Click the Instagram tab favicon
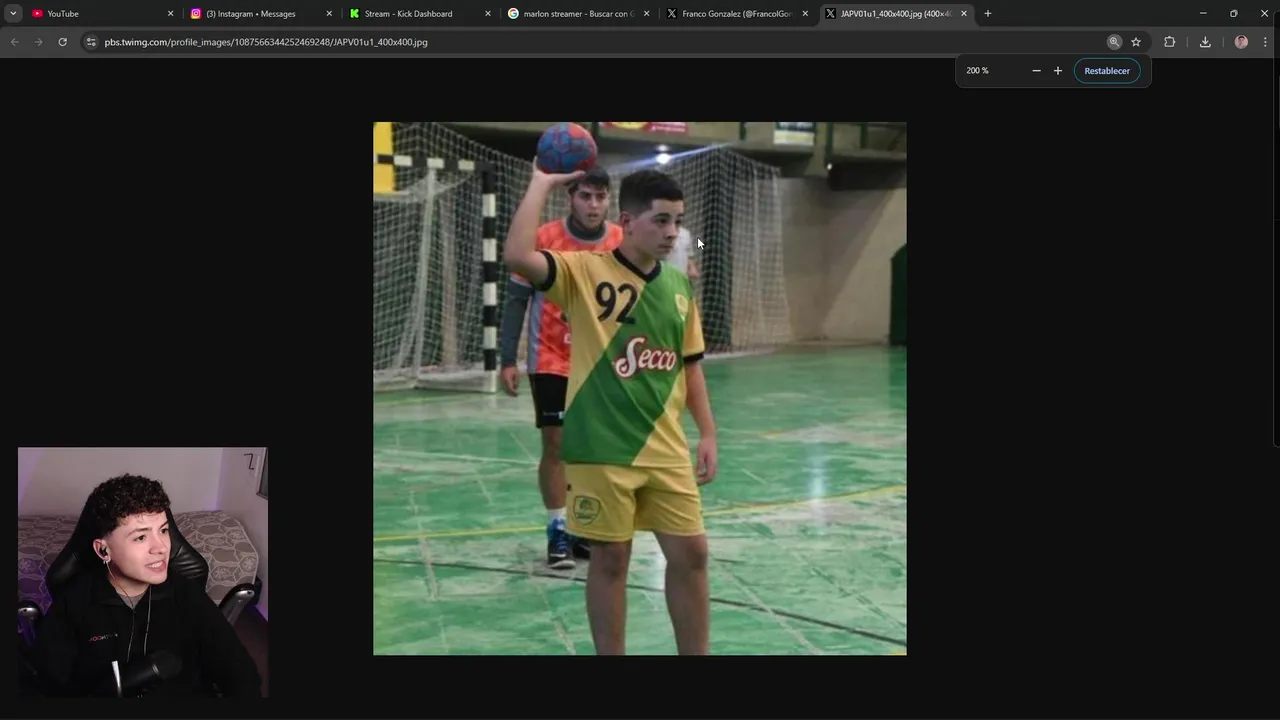This screenshot has width=1280, height=720. click(196, 13)
